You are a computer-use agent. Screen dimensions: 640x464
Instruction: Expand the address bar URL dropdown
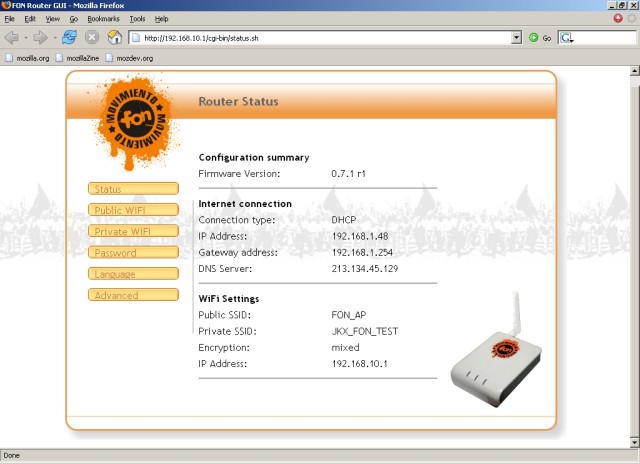point(517,37)
